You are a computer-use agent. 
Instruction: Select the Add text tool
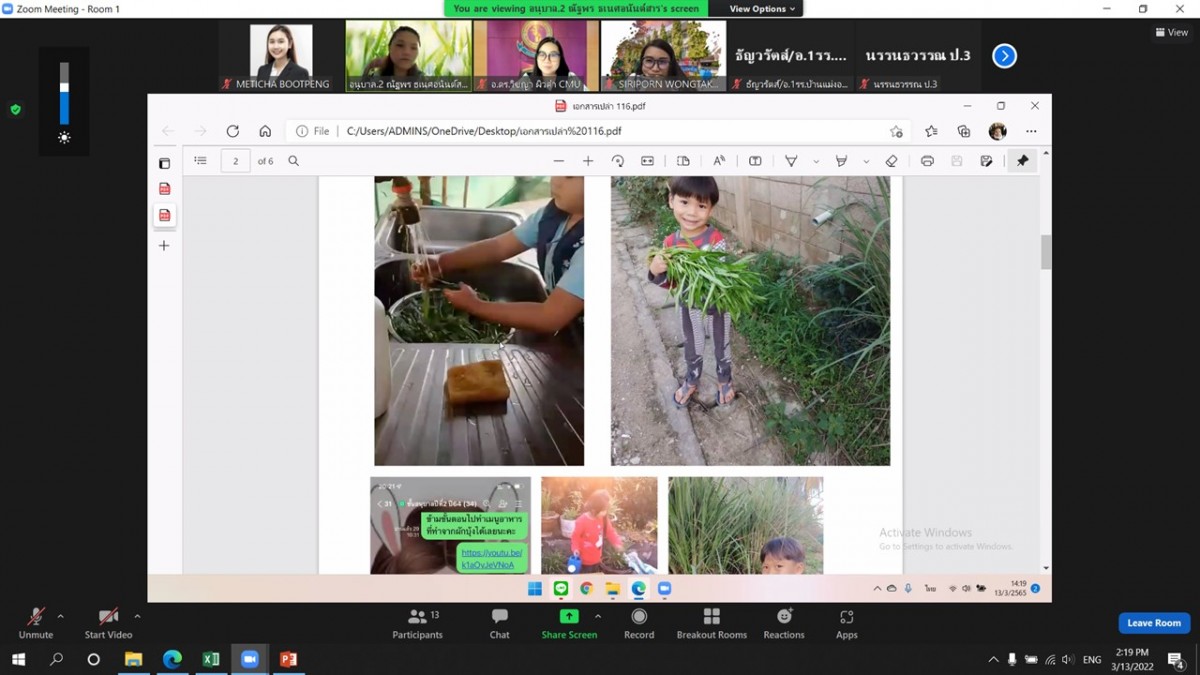pyautogui.click(x=755, y=161)
